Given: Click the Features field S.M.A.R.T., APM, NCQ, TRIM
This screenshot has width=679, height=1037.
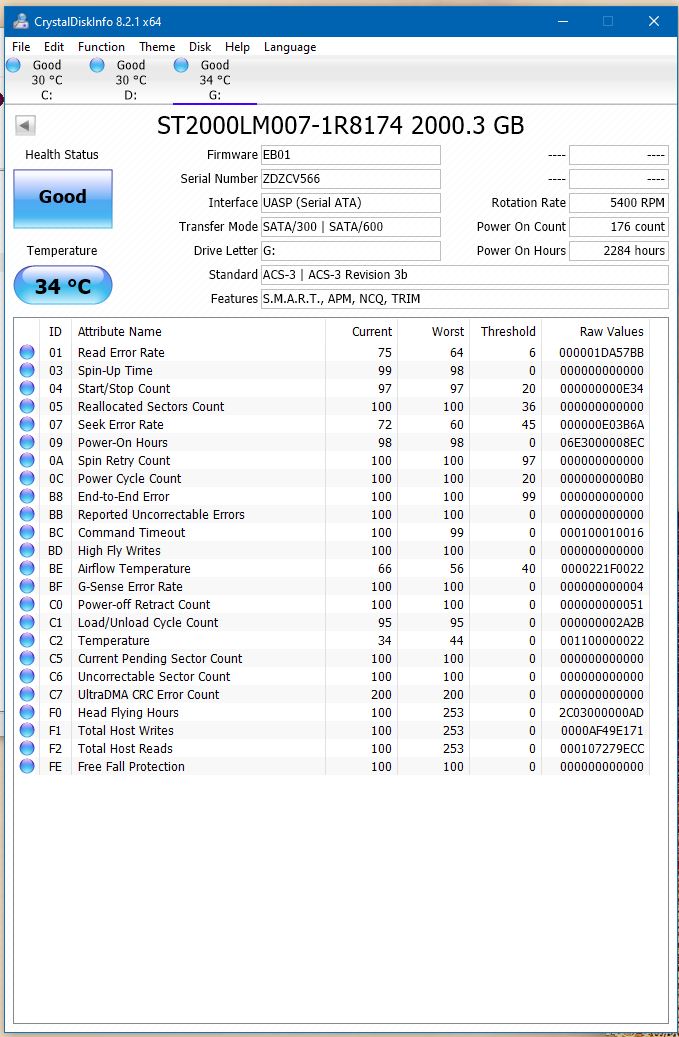Looking at the screenshot, I should coord(465,299).
